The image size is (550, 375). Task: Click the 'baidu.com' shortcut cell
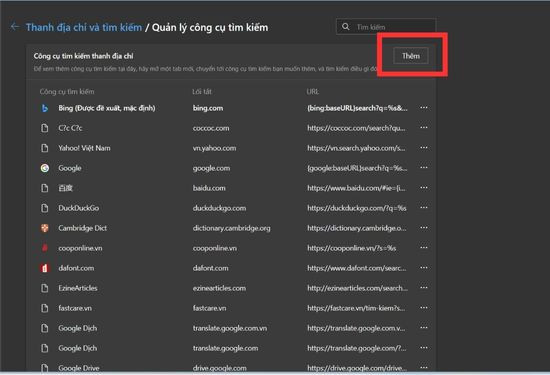tap(209, 188)
